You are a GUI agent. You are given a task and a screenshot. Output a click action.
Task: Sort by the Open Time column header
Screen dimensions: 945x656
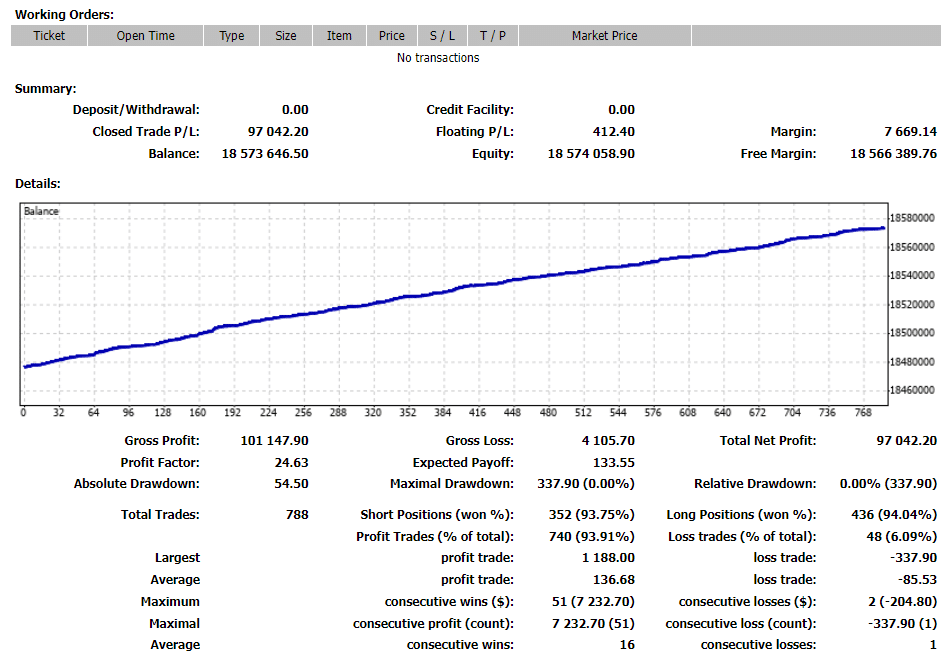(x=146, y=35)
